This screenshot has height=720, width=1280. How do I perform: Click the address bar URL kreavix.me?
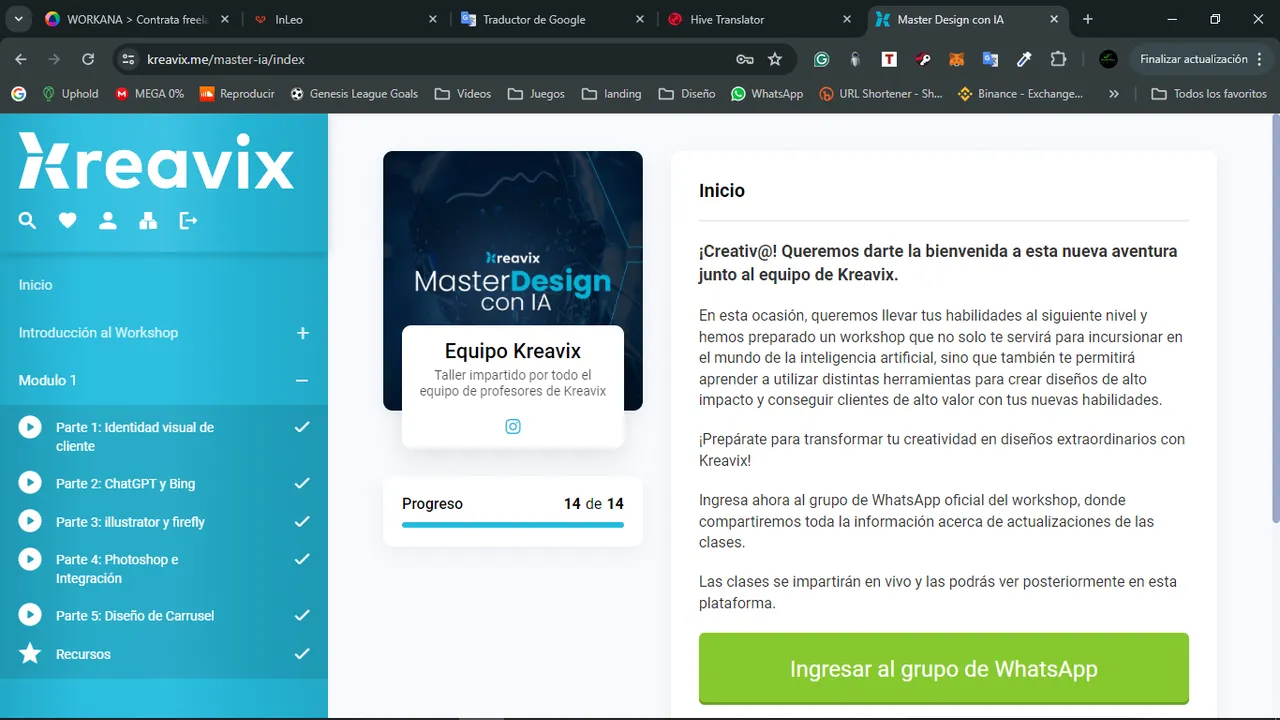(226, 59)
